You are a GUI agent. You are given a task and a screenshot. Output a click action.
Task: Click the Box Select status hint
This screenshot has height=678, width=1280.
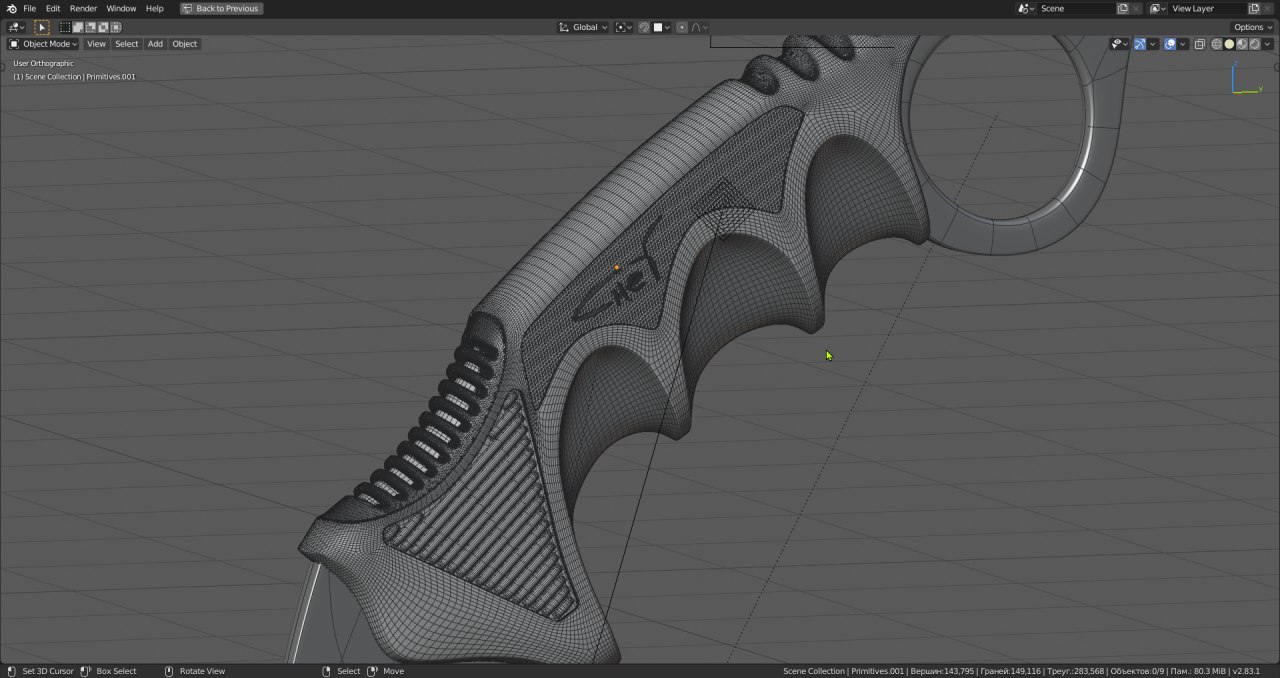pos(108,671)
